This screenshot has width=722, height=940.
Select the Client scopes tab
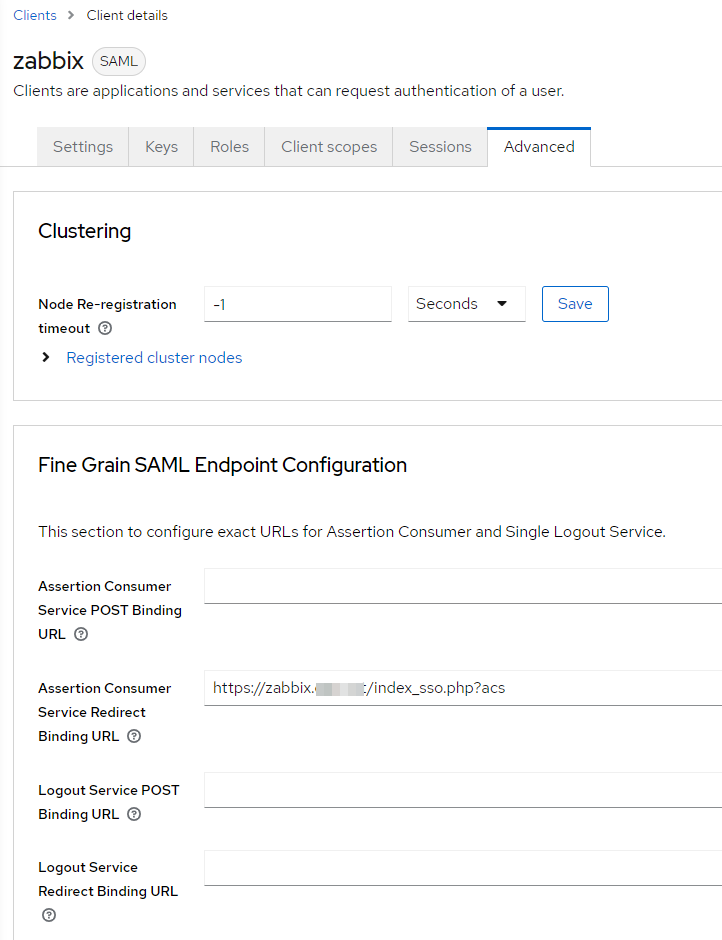click(329, 147)
